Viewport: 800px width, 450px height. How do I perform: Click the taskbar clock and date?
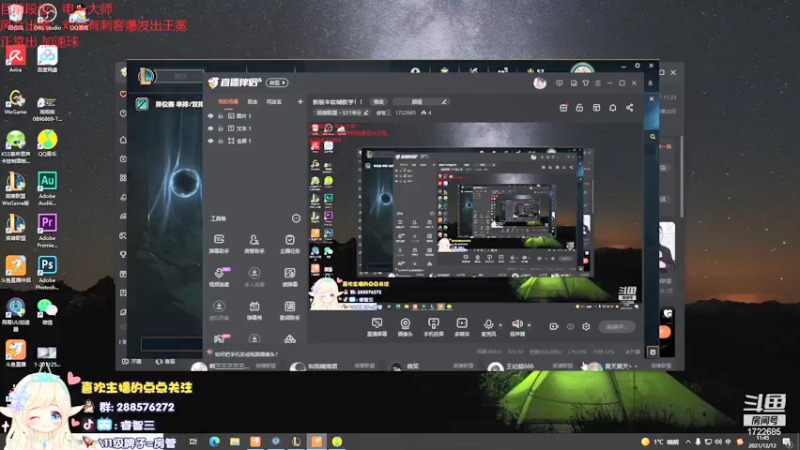click(x=763, y=442)
